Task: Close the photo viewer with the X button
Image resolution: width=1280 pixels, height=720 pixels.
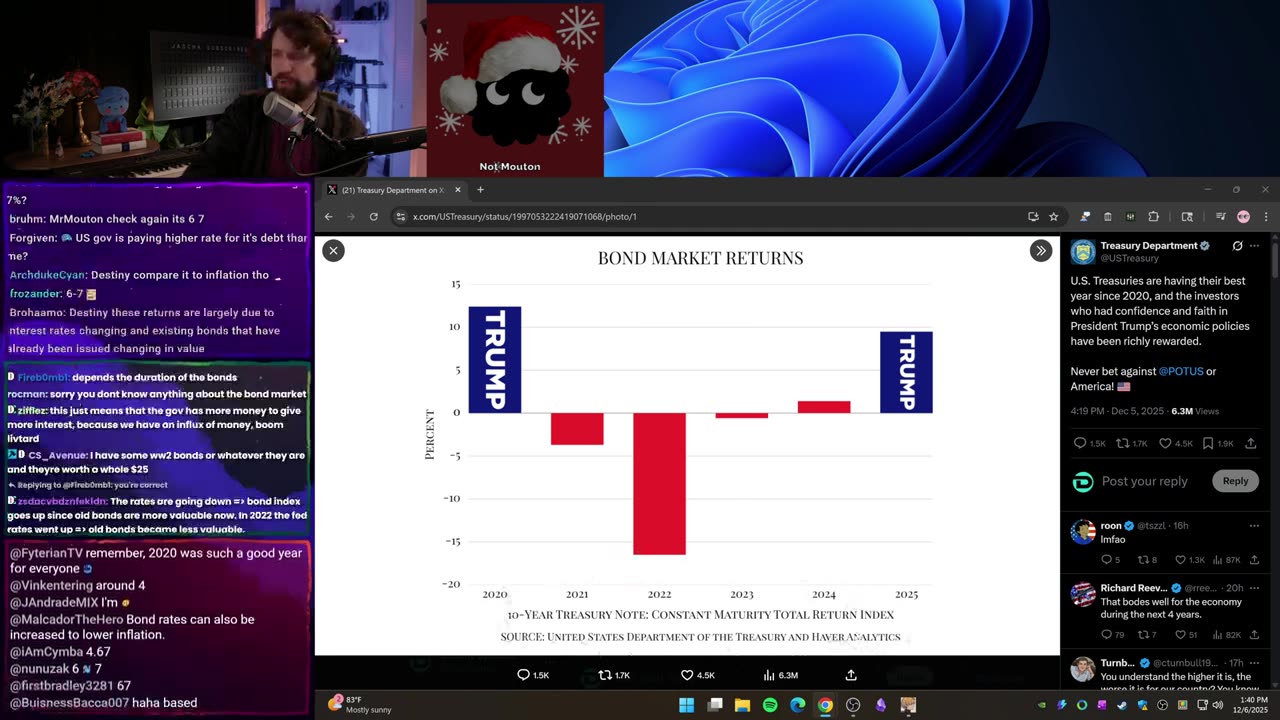Action: (x=333, y=251)
